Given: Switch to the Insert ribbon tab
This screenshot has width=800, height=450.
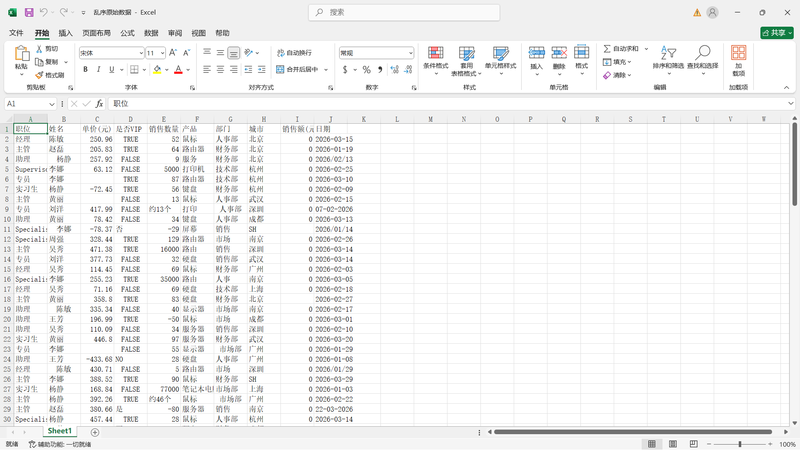Looking at the screenshot, I should (x=65, y=33).
